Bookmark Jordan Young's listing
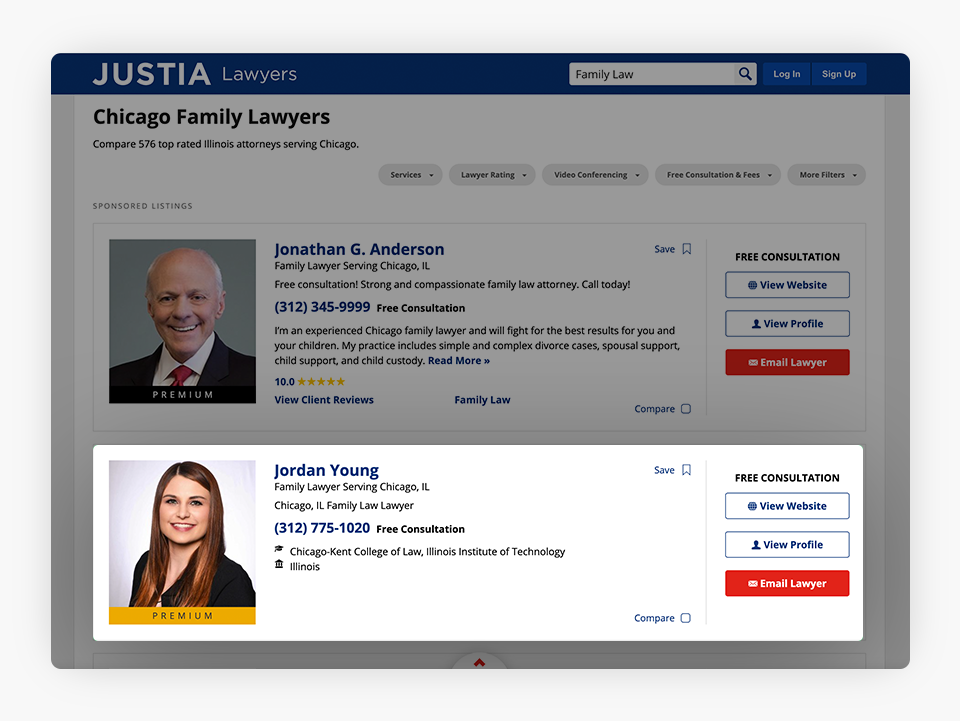960x721 pixels. 686,470
